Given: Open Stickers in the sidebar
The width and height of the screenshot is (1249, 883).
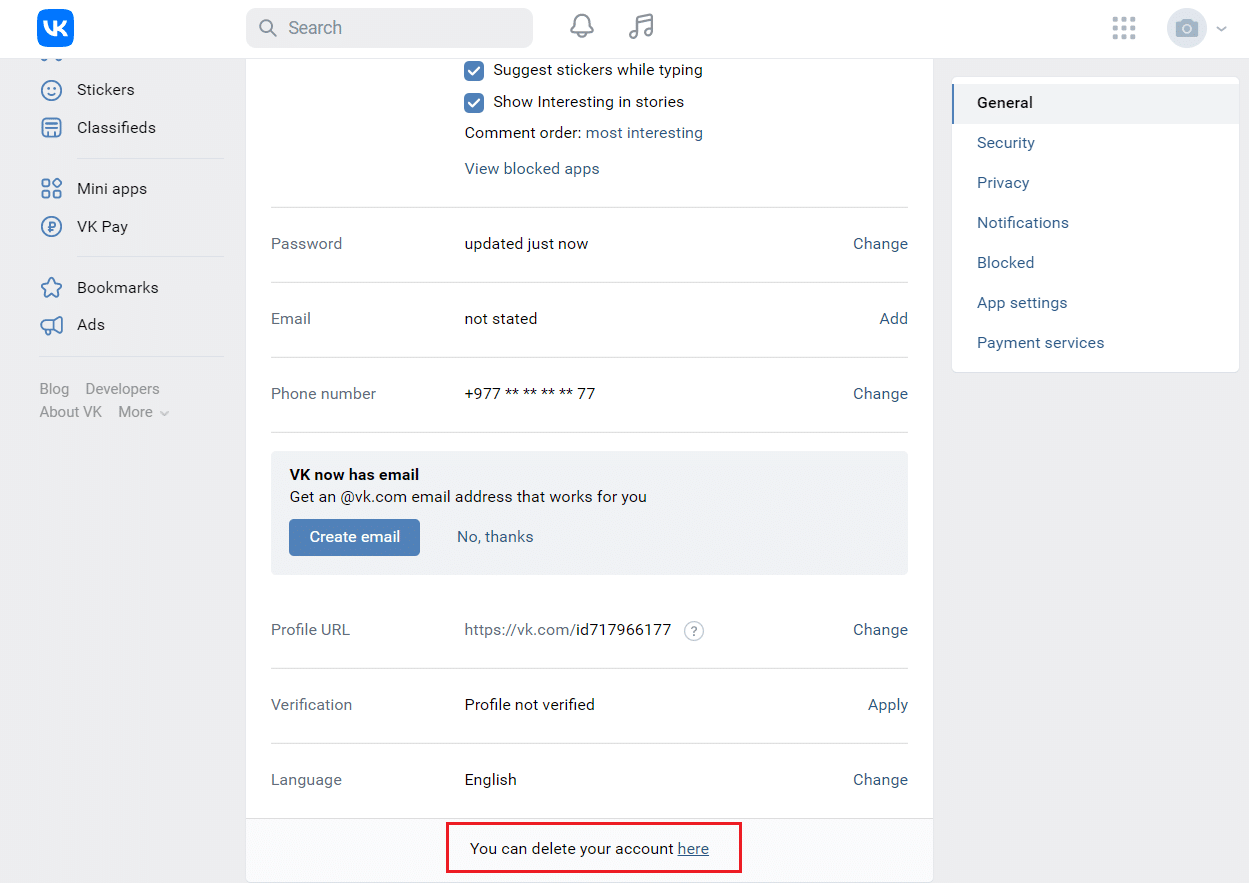Looking at the screenshot, I should click(x=105, y=90).
